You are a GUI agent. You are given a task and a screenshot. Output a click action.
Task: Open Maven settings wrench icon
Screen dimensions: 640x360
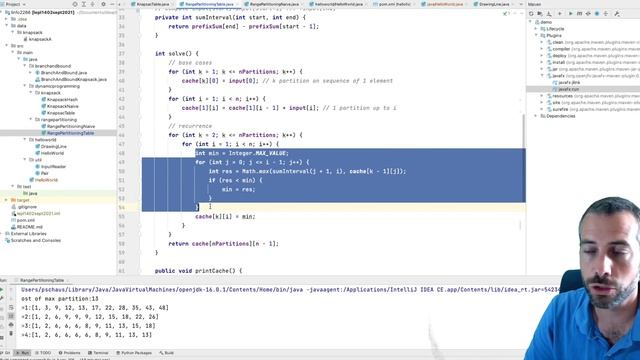tap(617, 14)
